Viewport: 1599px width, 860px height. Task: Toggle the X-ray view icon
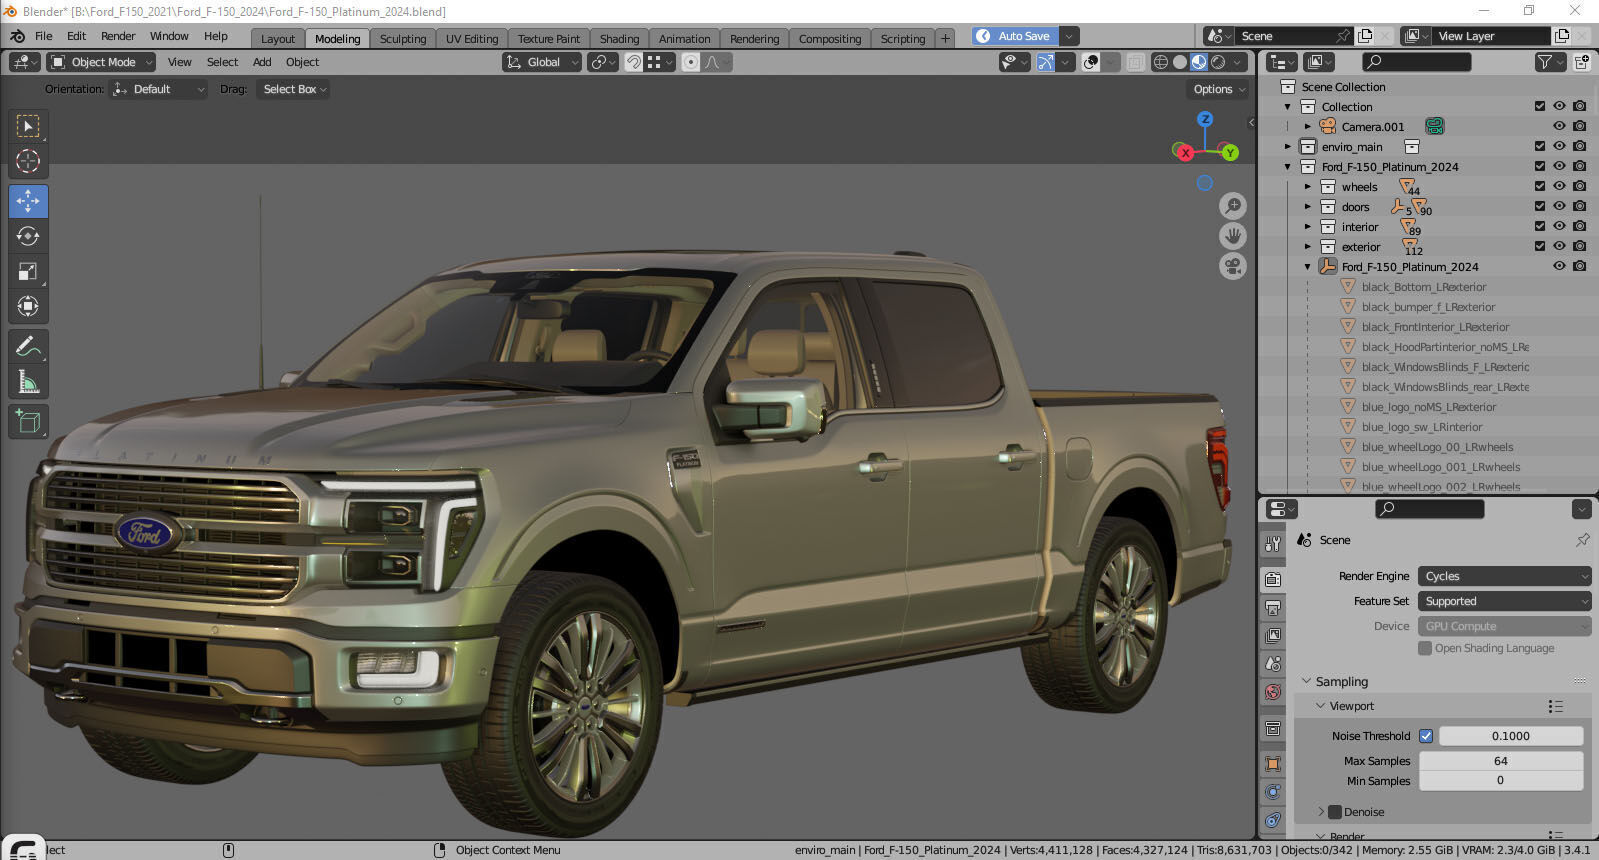tap(1135, 62)
